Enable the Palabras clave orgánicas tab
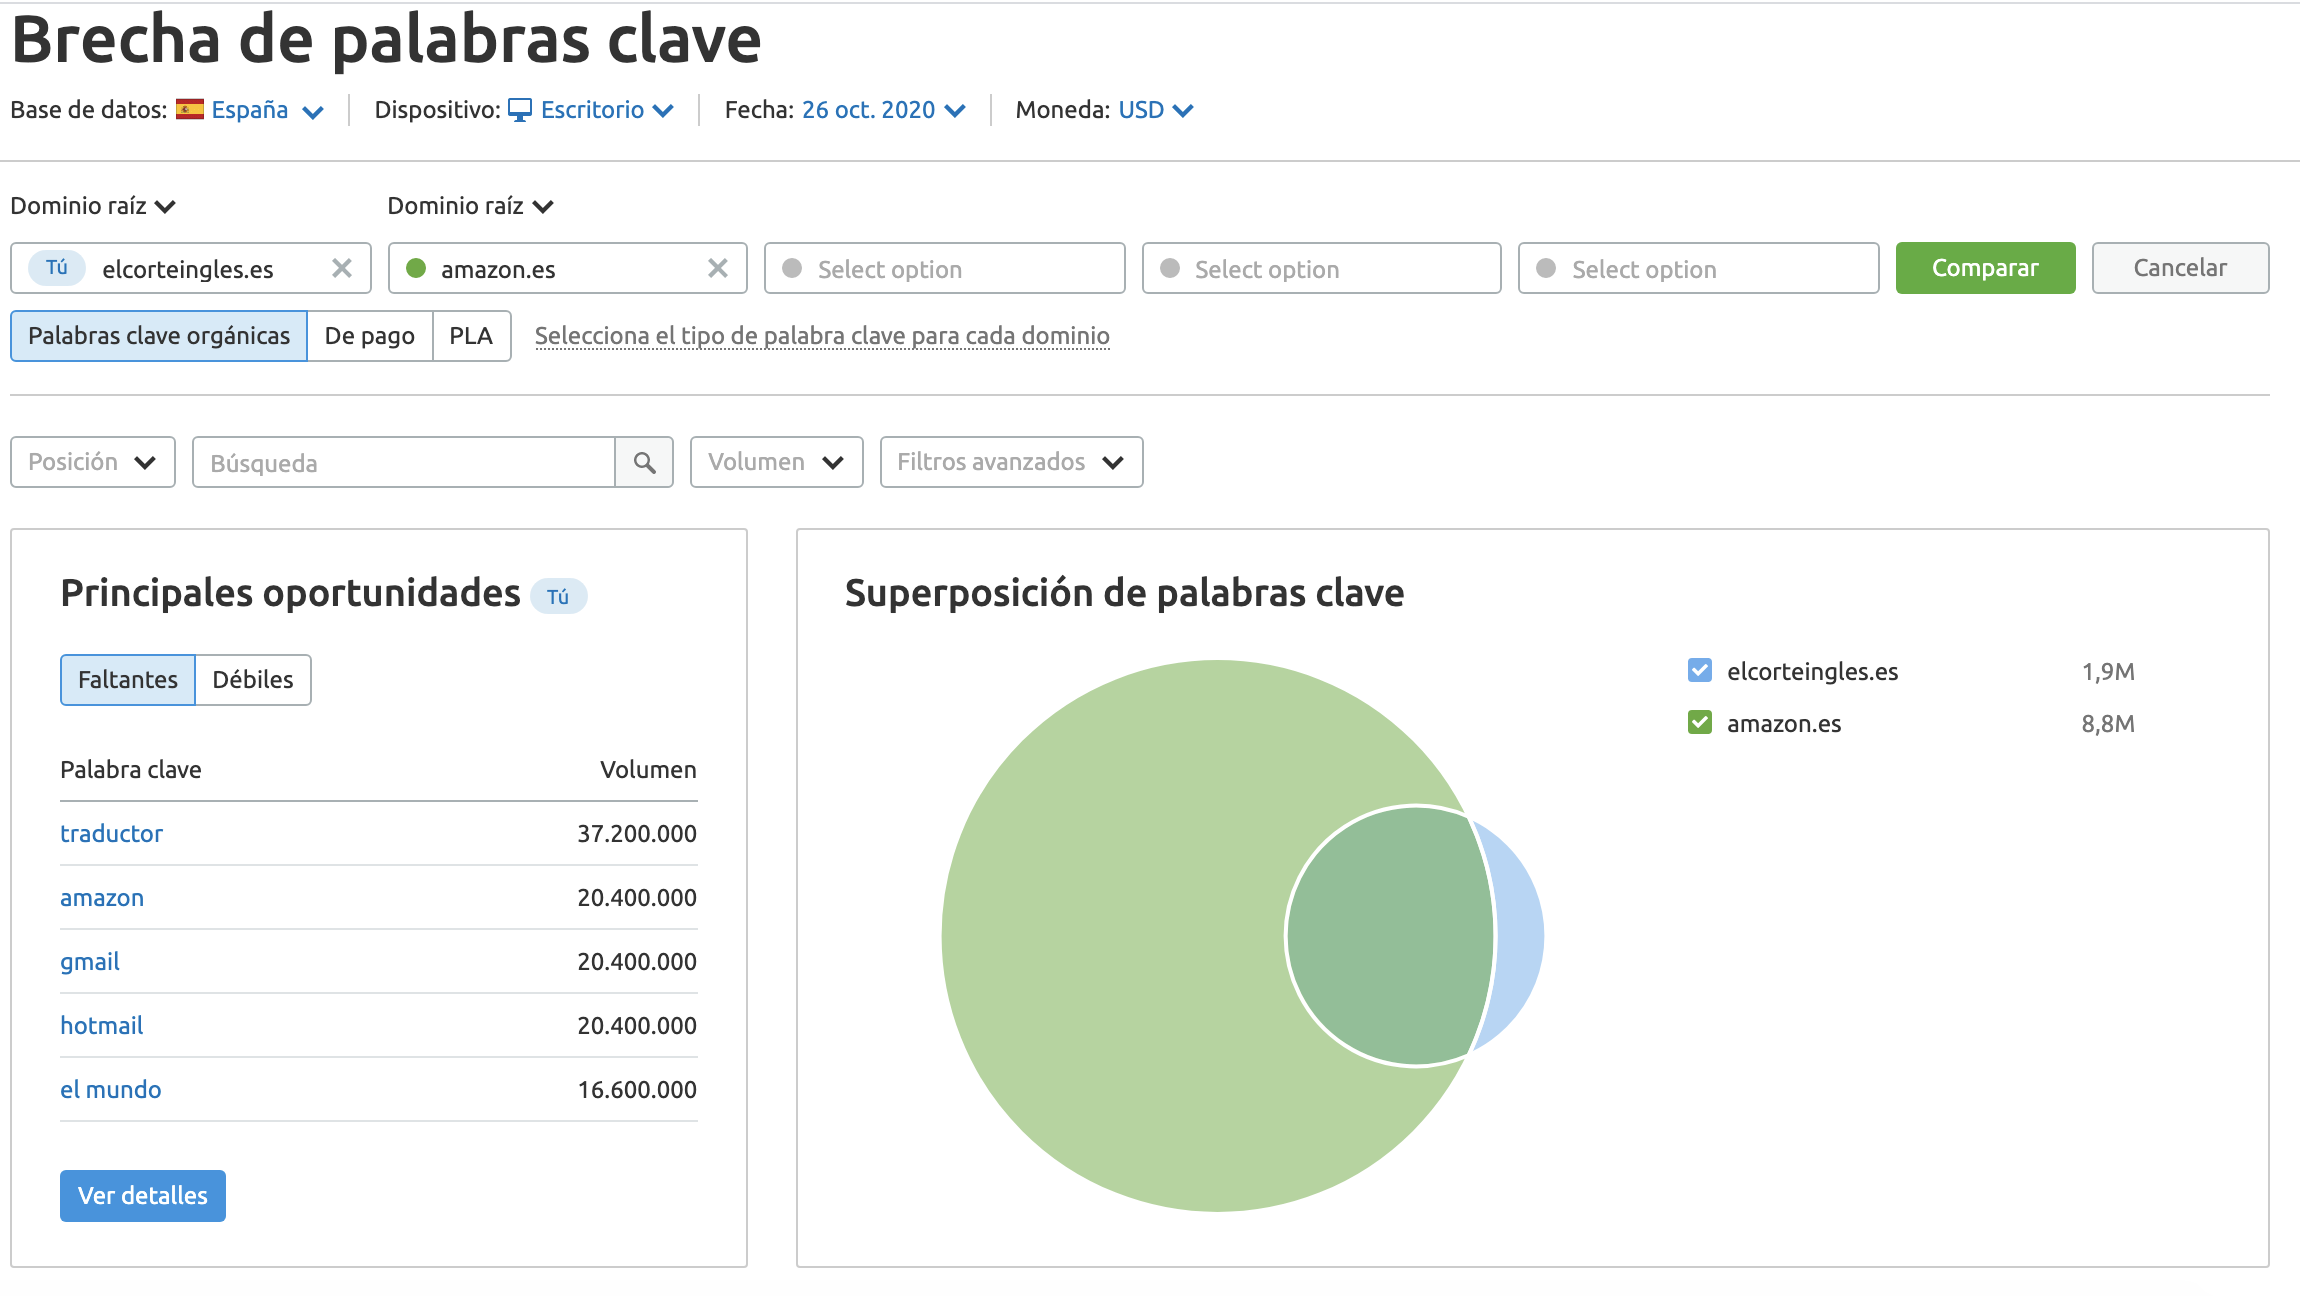Image resolution: width=2300 pixels, height=1296 pixels. point(158,335)
